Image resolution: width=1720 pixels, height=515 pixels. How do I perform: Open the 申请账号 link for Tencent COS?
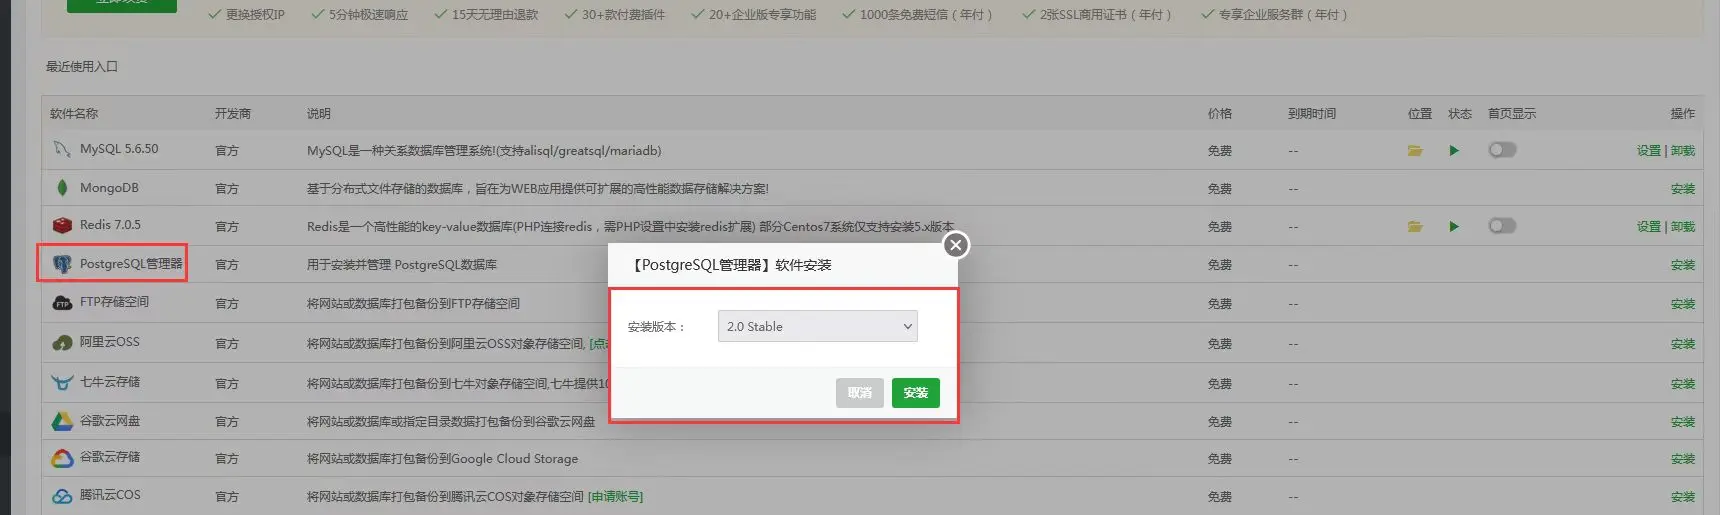(616, 496)
